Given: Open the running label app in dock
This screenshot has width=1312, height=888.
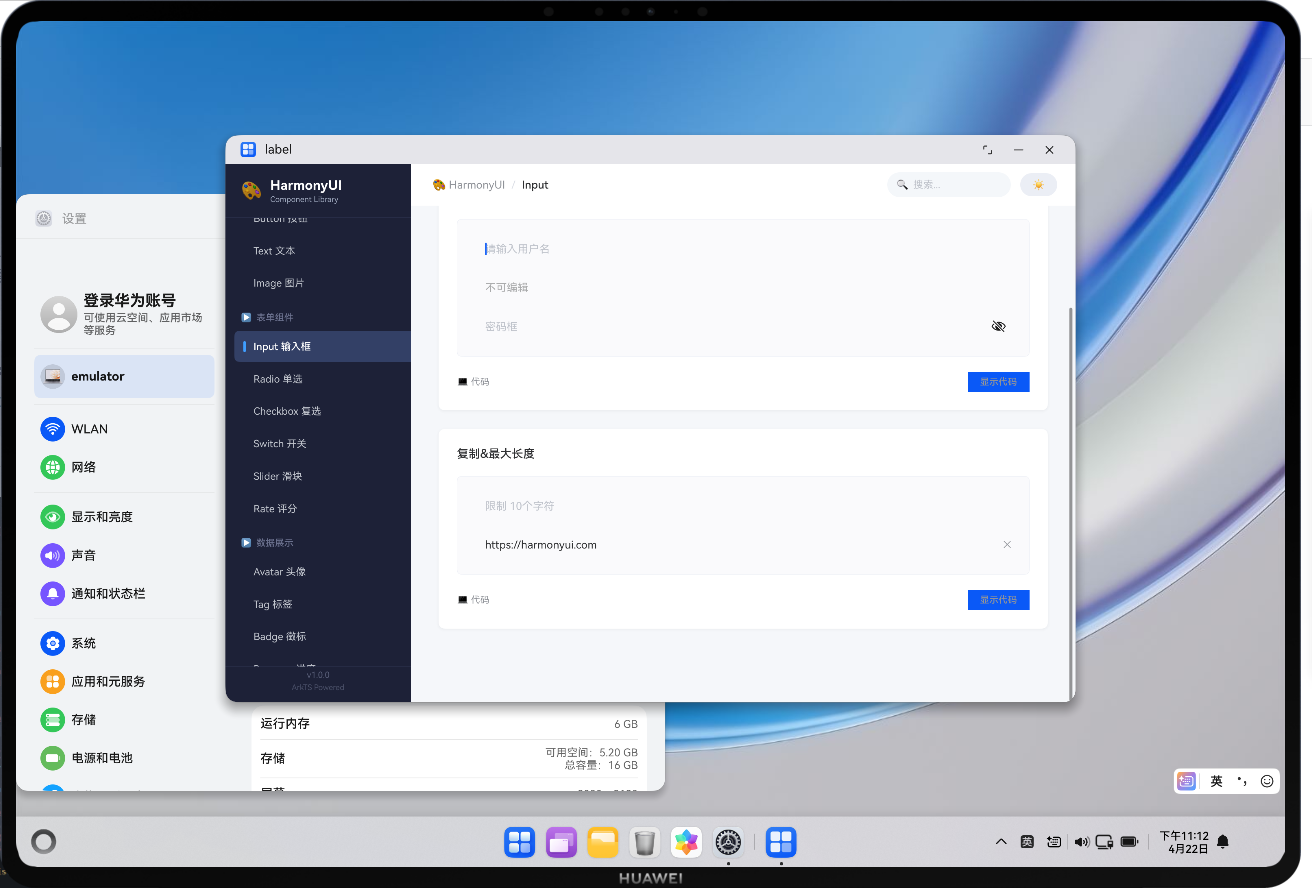Looking at the screenshot, I should (x=781, y=842).
